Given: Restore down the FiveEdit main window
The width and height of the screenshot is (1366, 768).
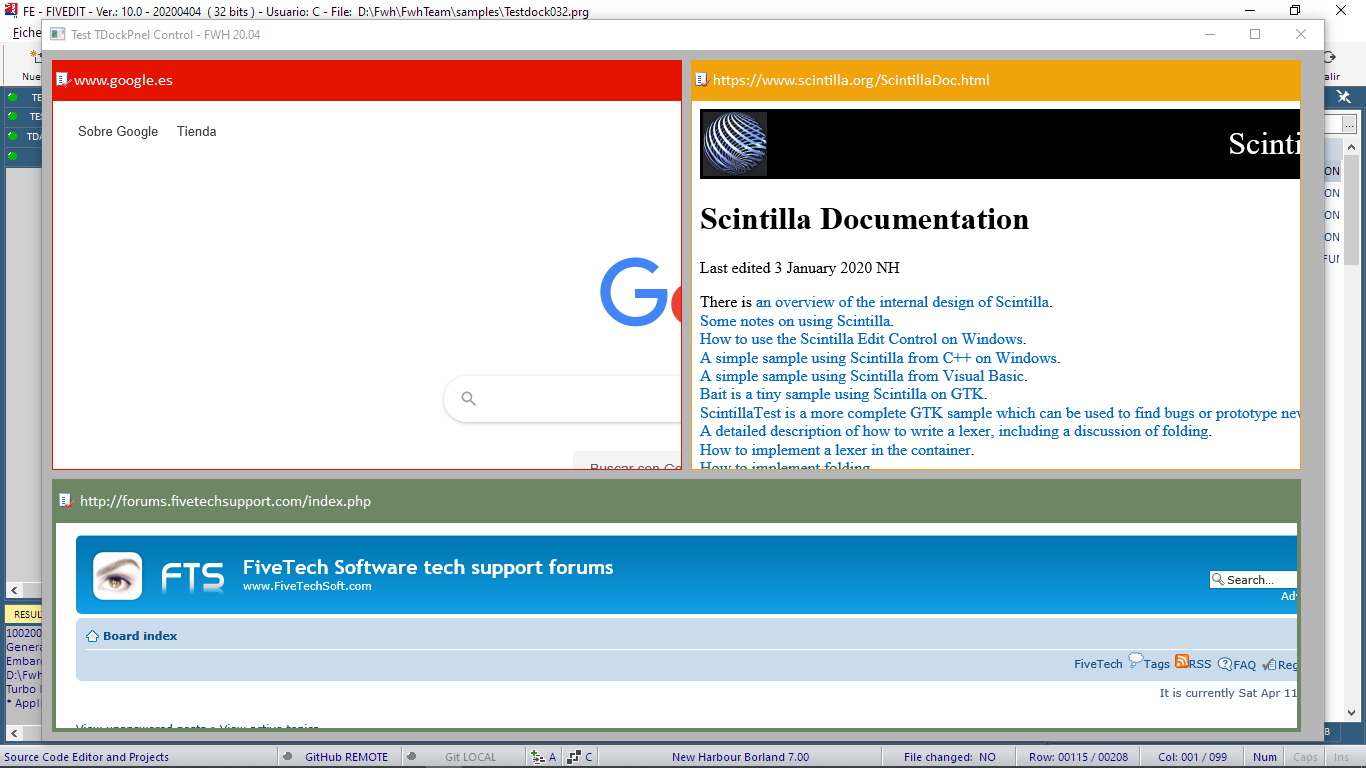Looking at the screenshot, I should coord(1295,10).
